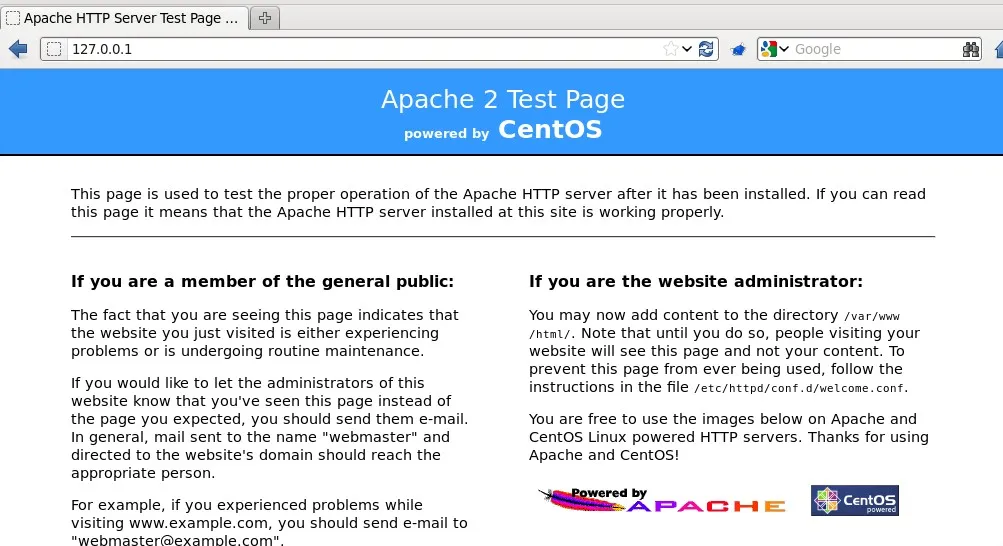Click the Google search engine icon

pyautogui.click(x=768, y=49)
